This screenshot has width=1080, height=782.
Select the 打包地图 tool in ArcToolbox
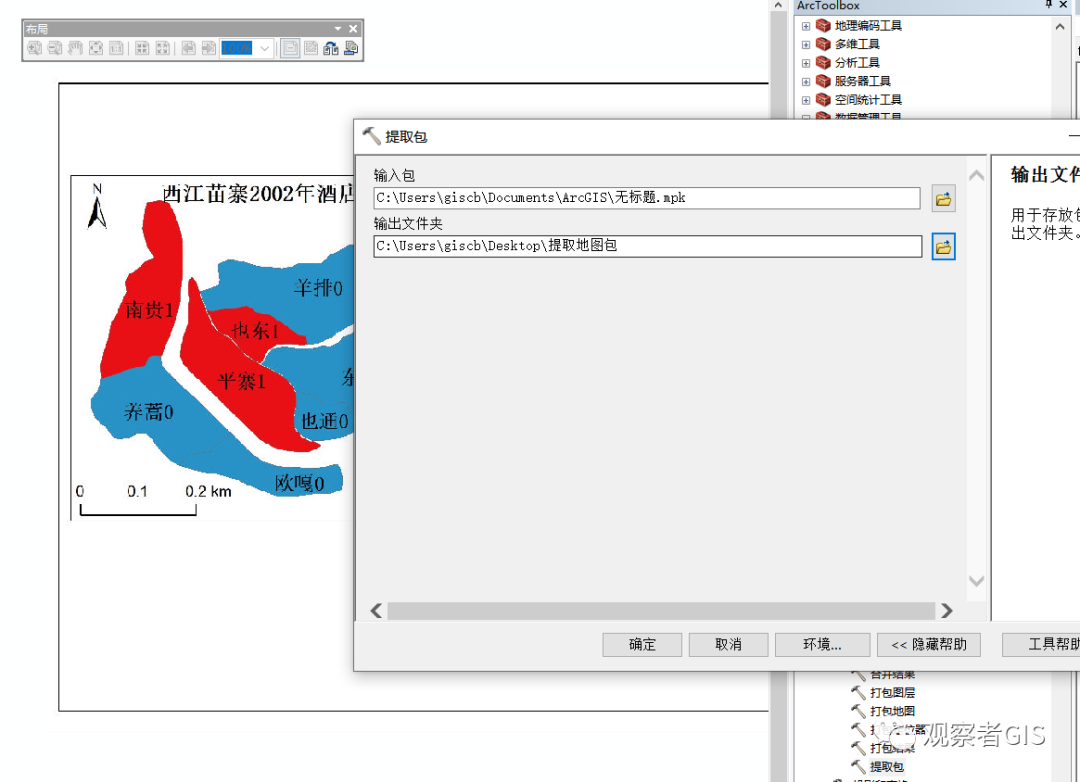click(892, 711)
